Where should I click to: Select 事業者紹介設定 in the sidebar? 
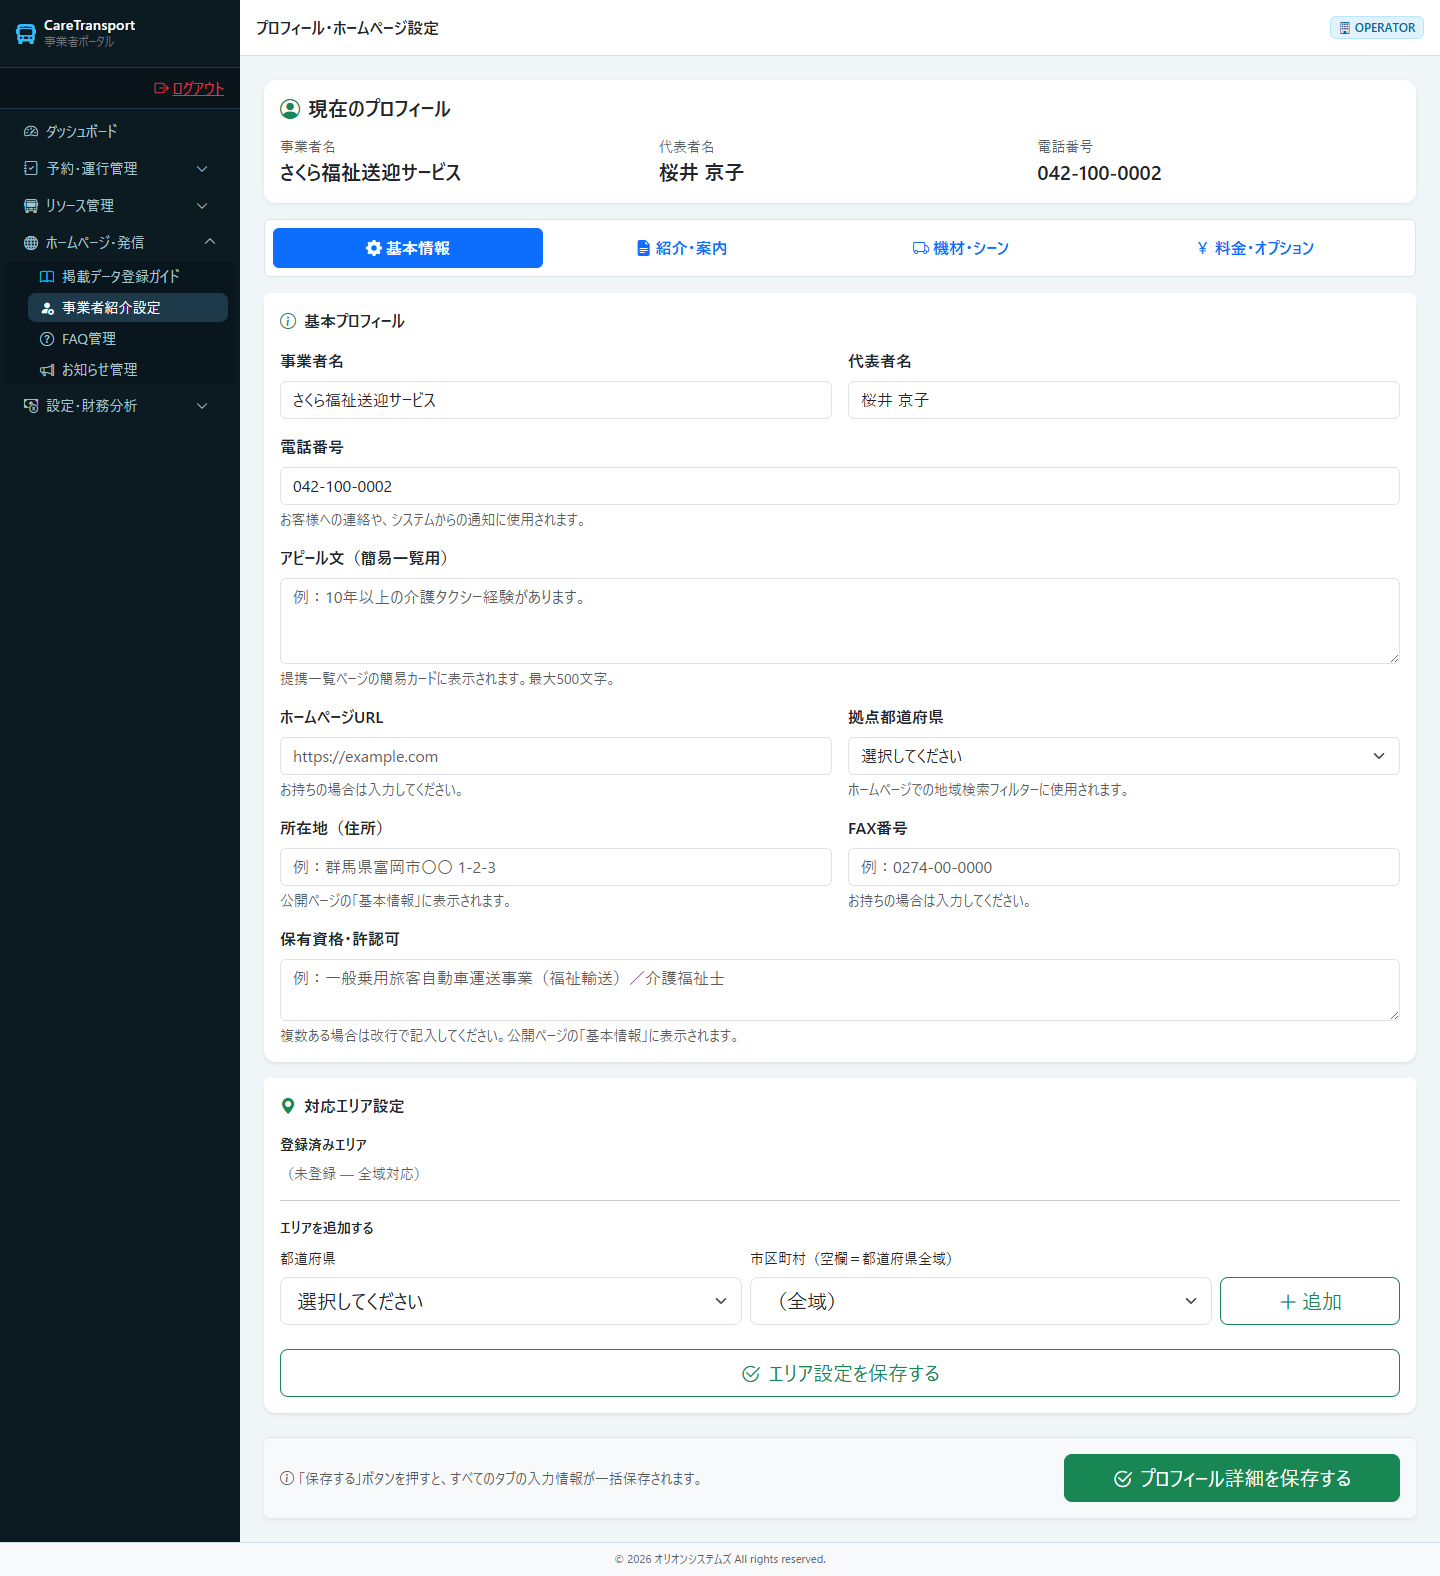128,308
